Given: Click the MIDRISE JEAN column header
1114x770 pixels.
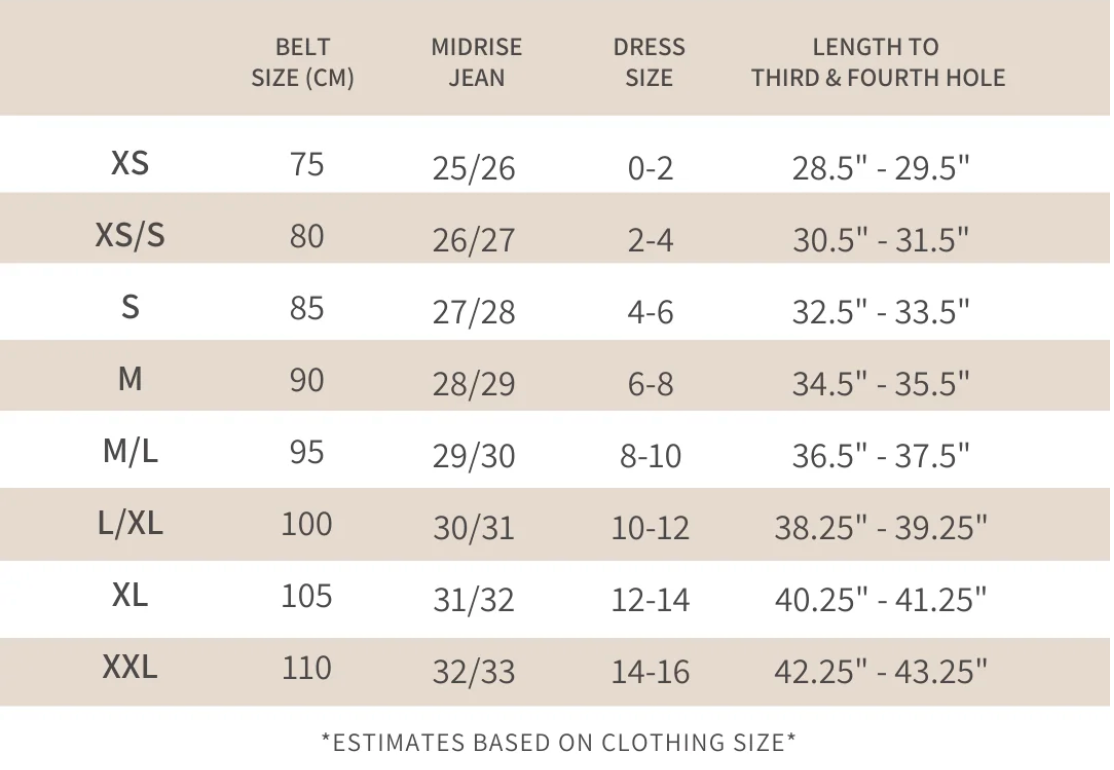Looking at the screenshot, I should click(476, 63).
